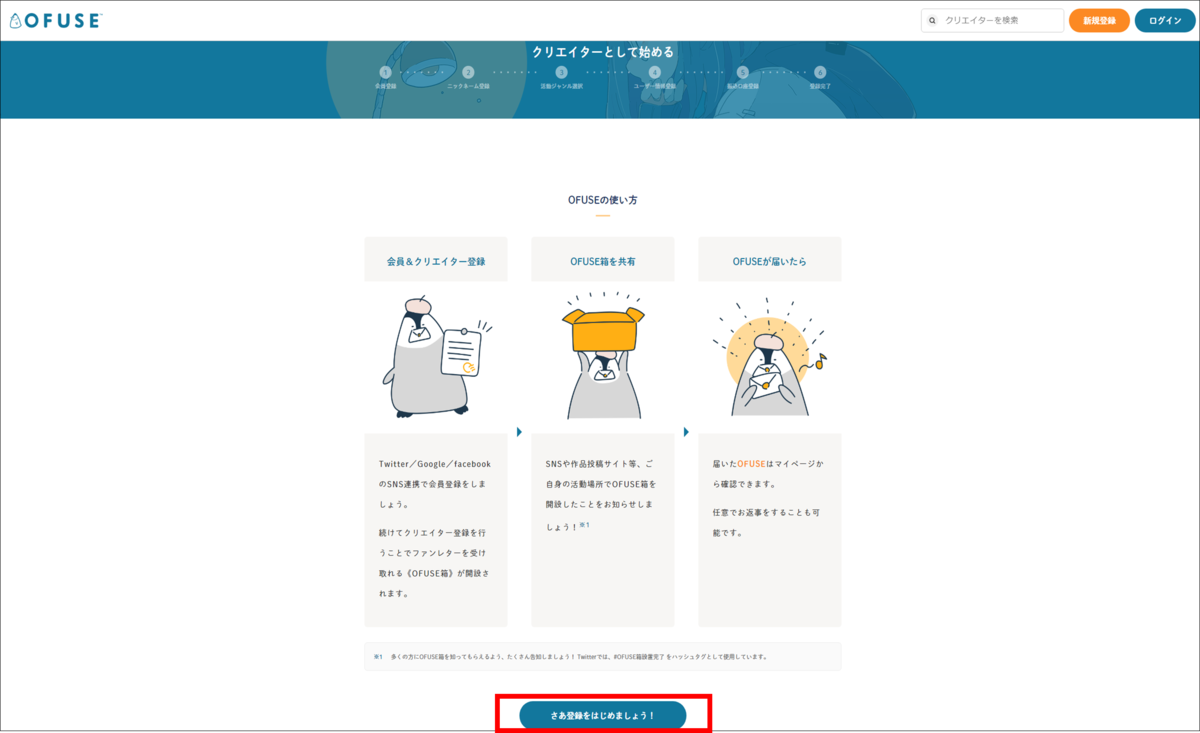This screenshot has height=733, width=1200.
Task: Select step 6 登録完了 circle
Action: [820, 72]
